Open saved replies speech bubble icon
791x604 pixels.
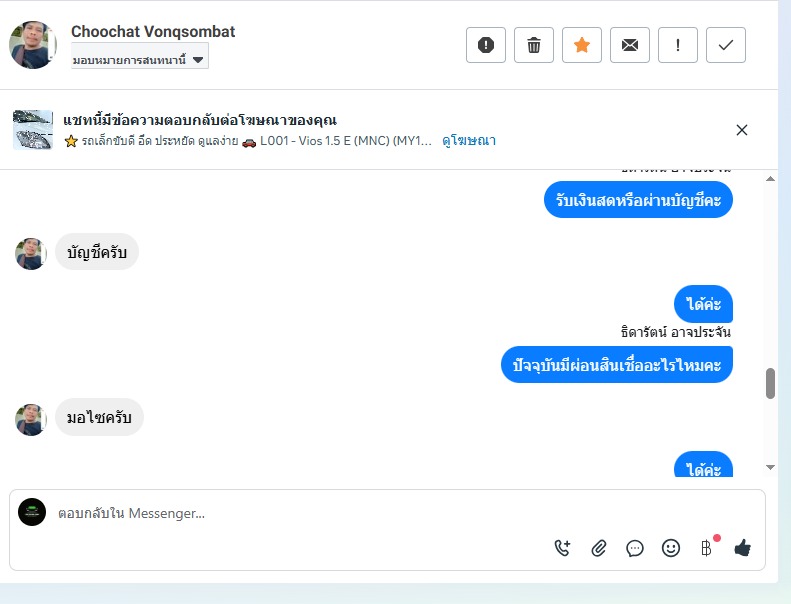635,548
